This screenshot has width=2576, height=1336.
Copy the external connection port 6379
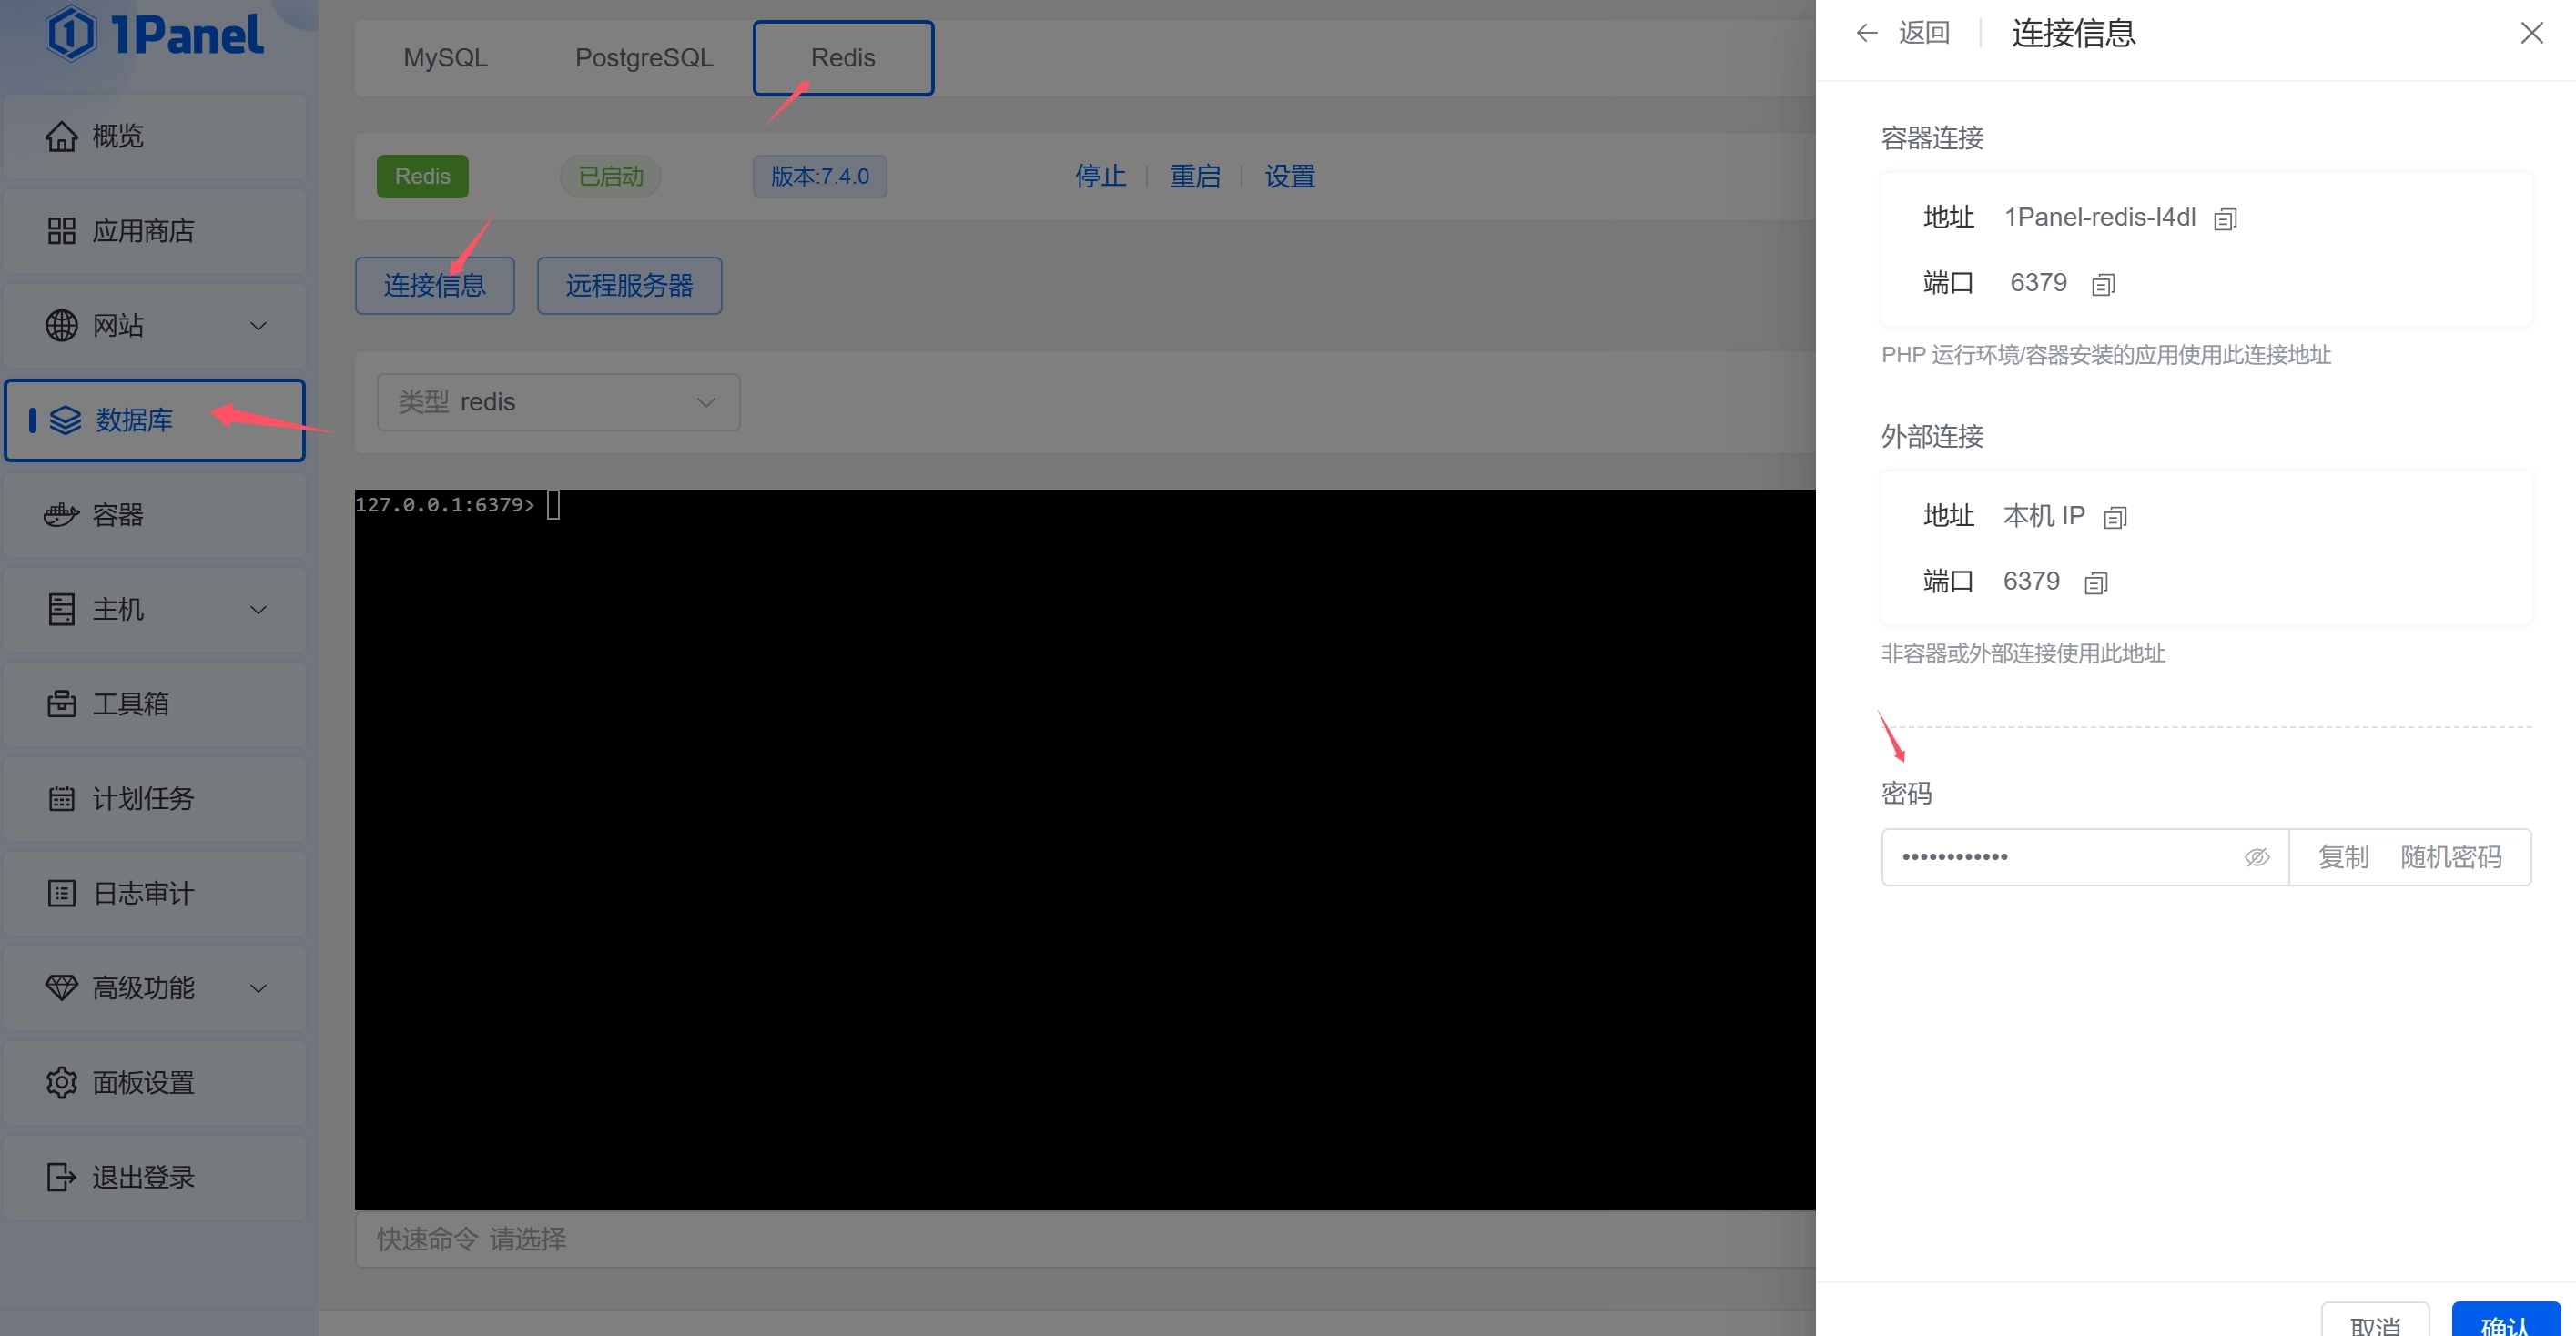pos(2096,583)
